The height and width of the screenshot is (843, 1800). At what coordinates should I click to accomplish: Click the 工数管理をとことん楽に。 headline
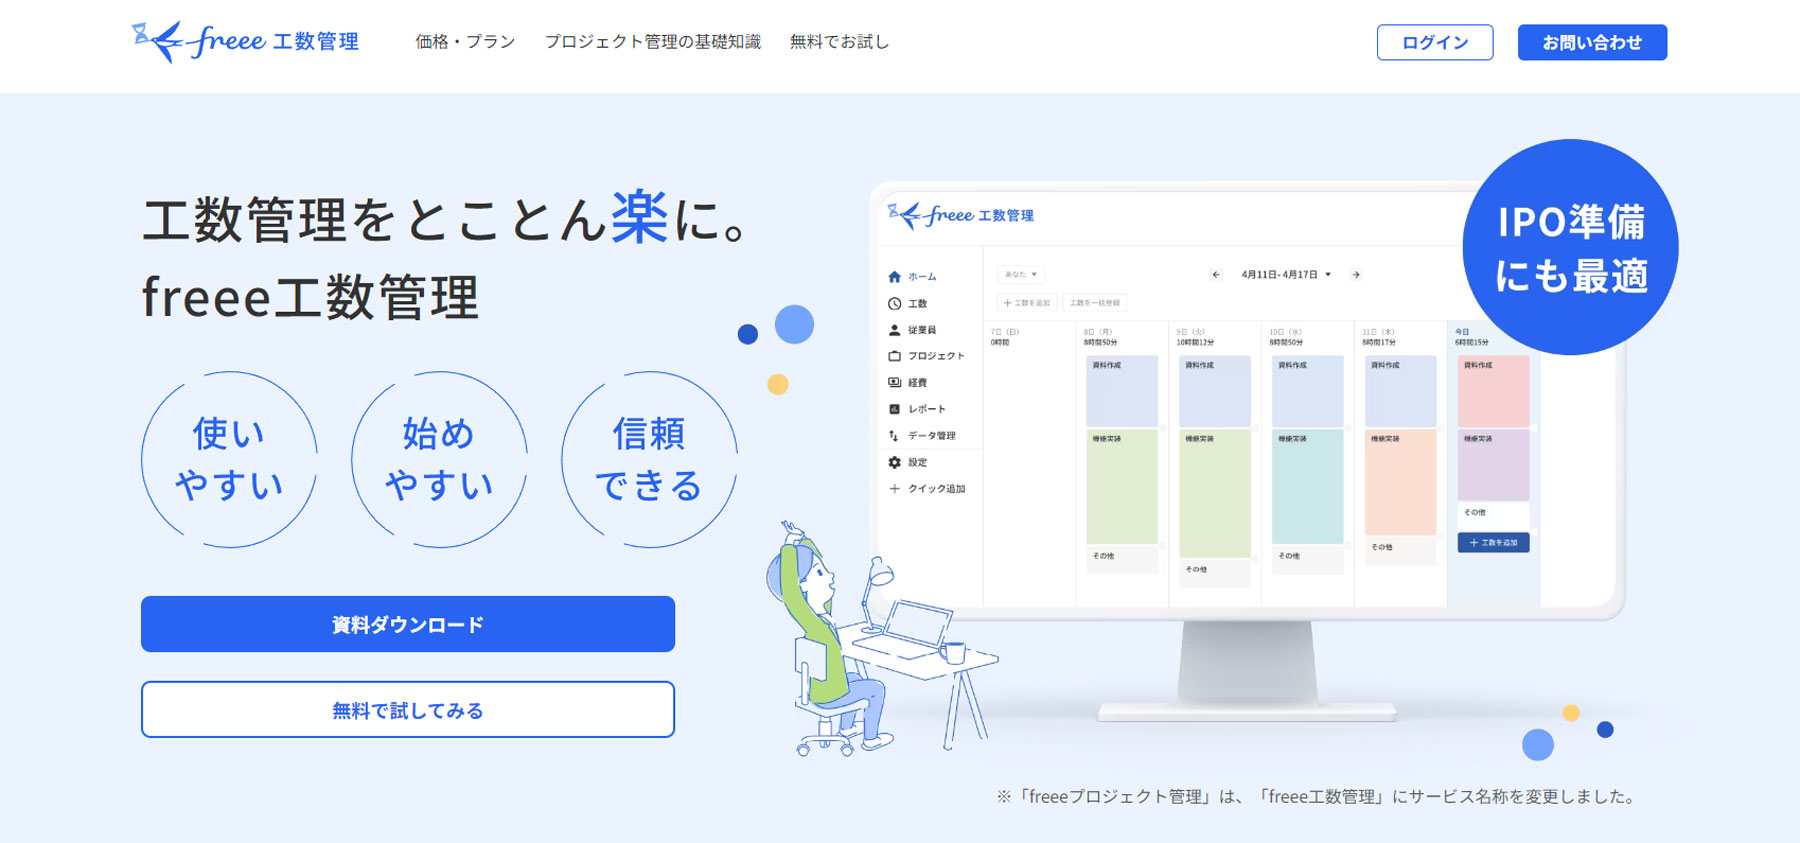click(x=446, y=218)
